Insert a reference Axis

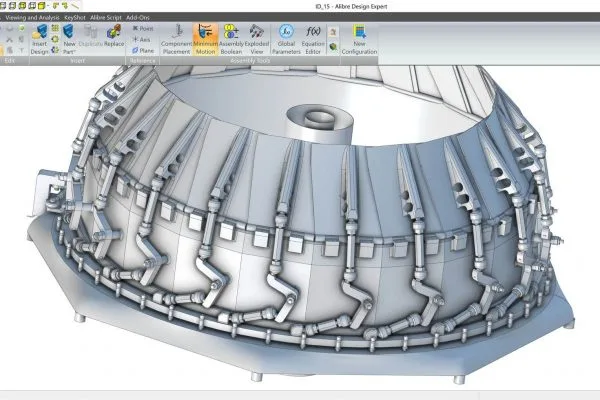(x=141, y=39)
